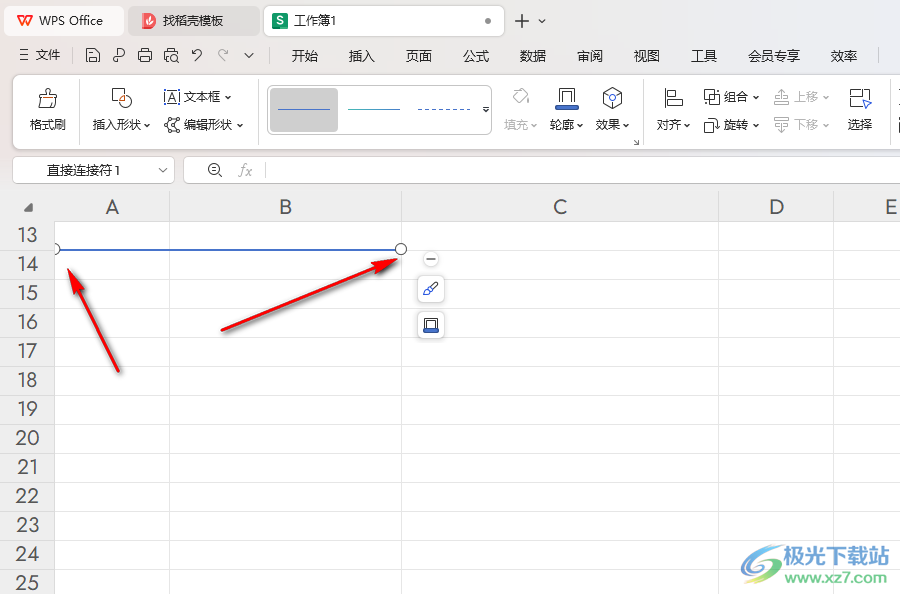Switch to the 视图 View tab
Viewport: 900px width, 594px height.
tap(647, 56)
